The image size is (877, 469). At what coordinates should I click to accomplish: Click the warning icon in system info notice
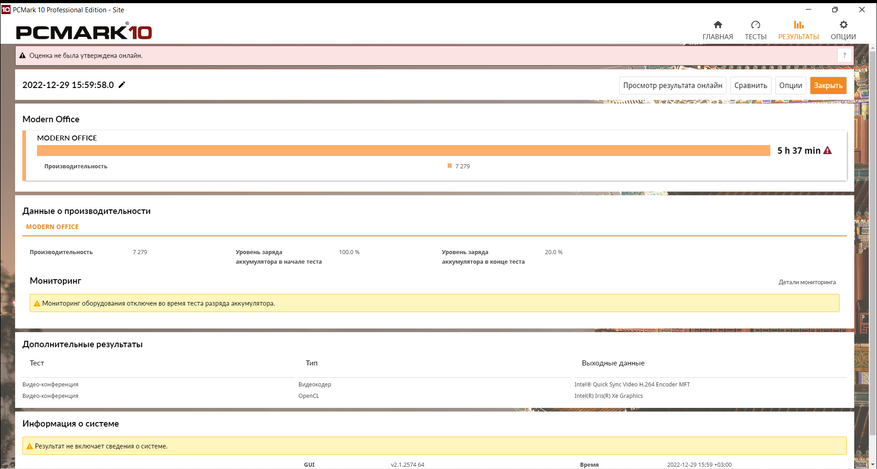(30, 446)
